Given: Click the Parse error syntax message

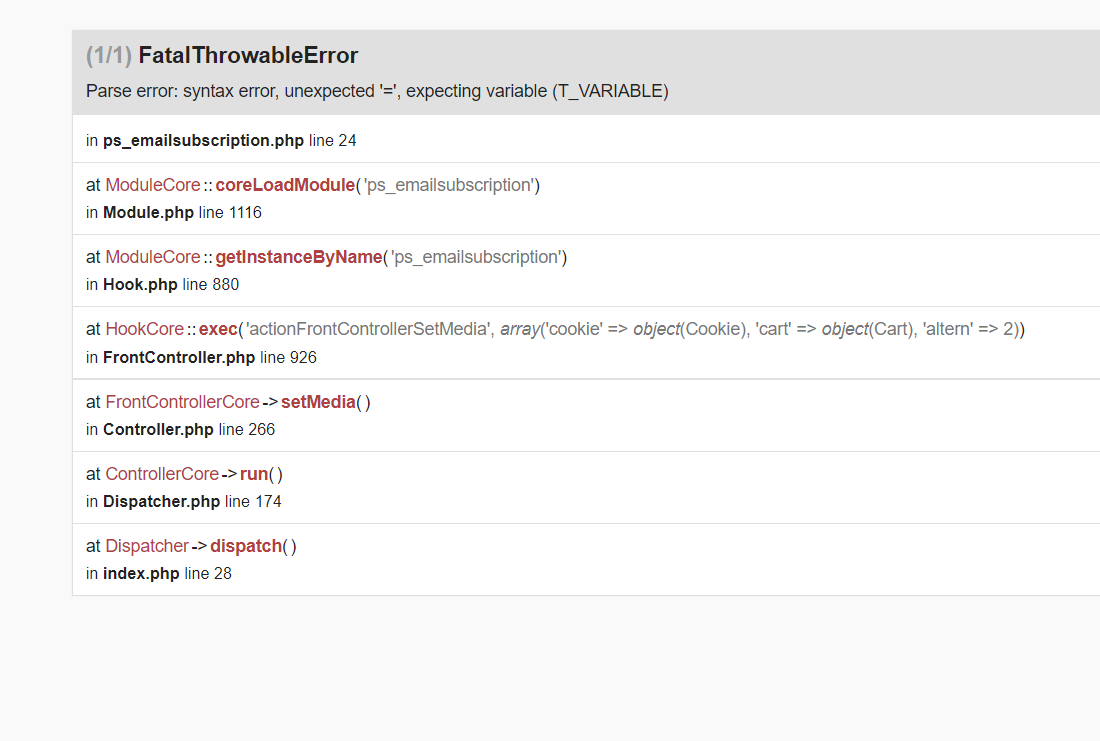Looking at the screenshot, I should tap(377, 91).
